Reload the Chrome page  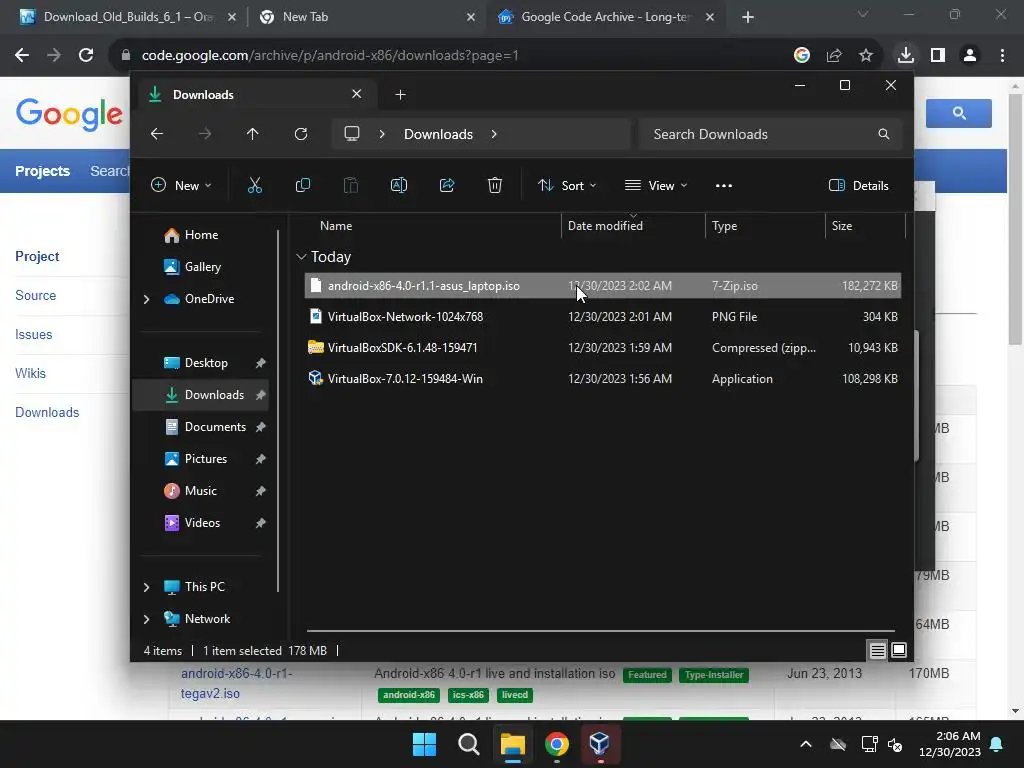click(86, 55)
